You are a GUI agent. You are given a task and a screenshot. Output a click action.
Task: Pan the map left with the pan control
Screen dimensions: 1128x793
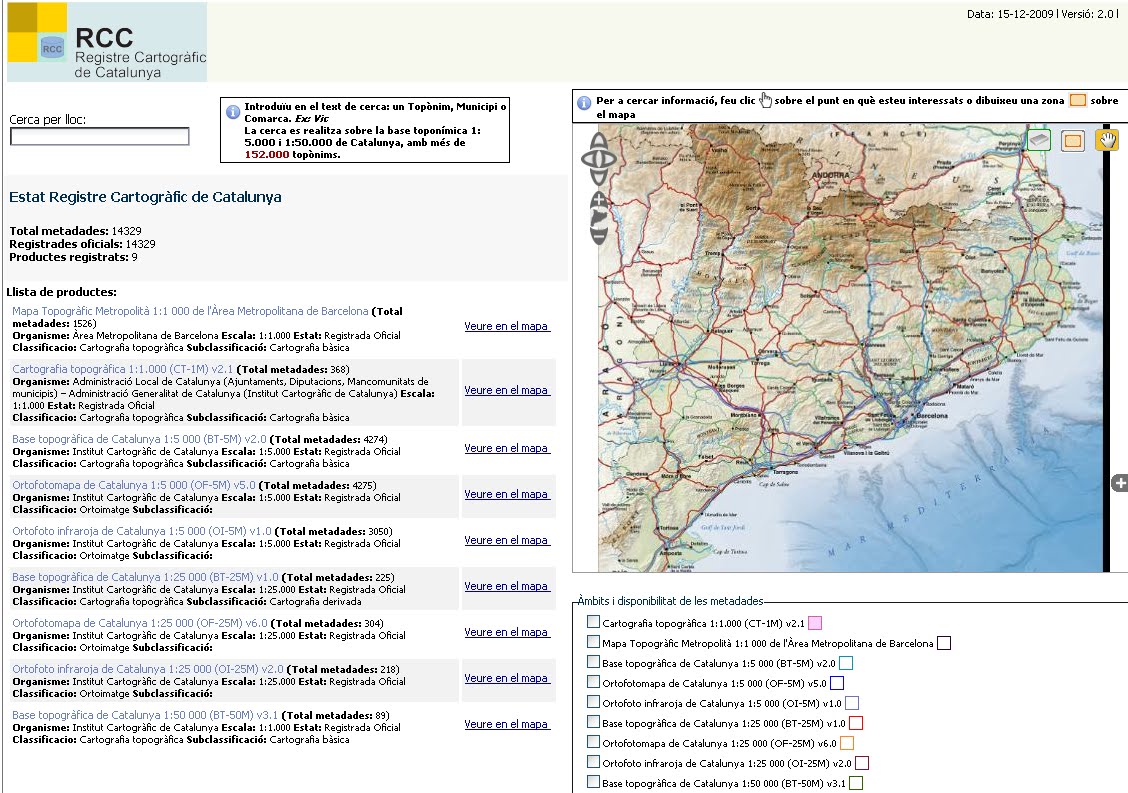tap(588, 159)
